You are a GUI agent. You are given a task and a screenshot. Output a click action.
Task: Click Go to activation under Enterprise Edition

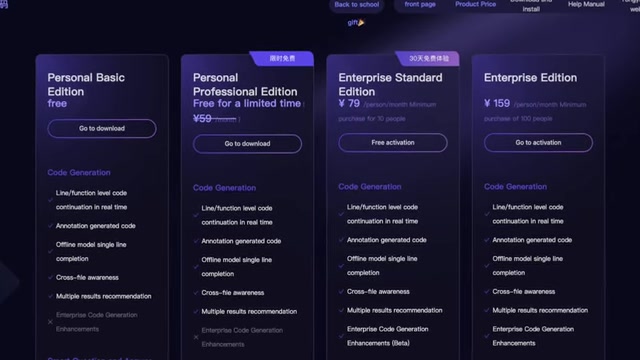pos(538,142)
